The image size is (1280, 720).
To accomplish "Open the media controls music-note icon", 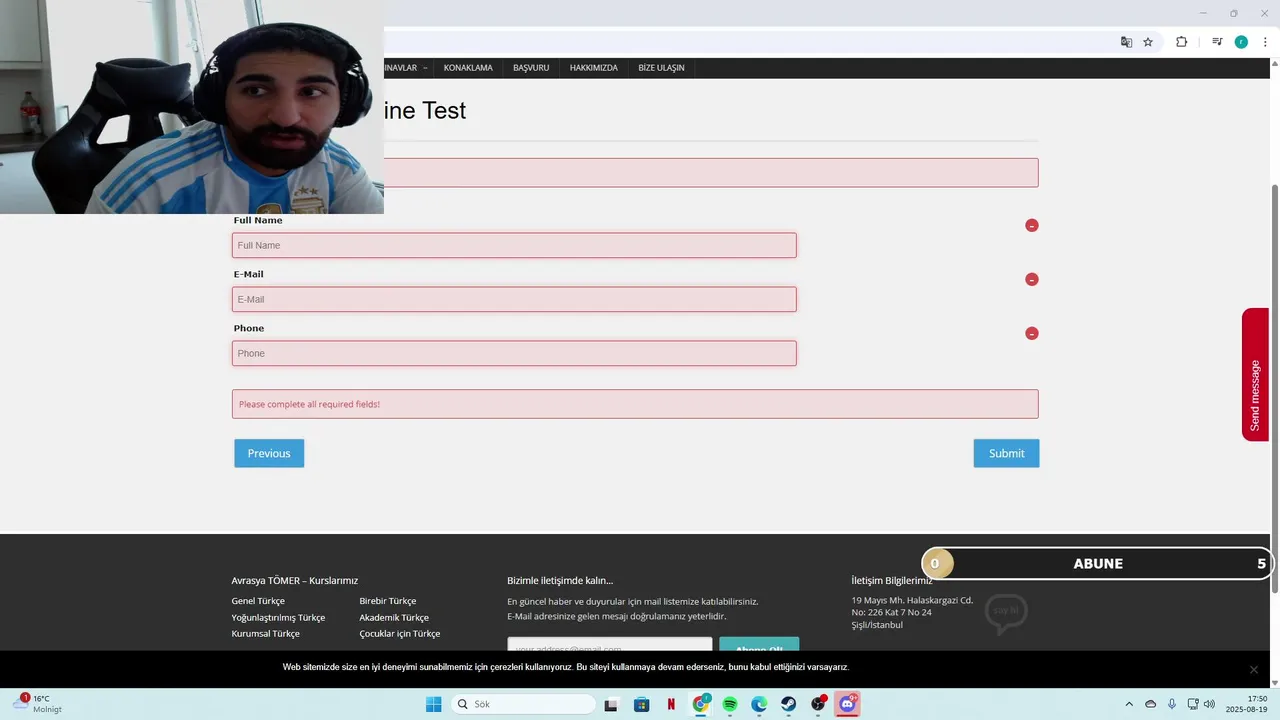I will click(x=1217, y=42).
